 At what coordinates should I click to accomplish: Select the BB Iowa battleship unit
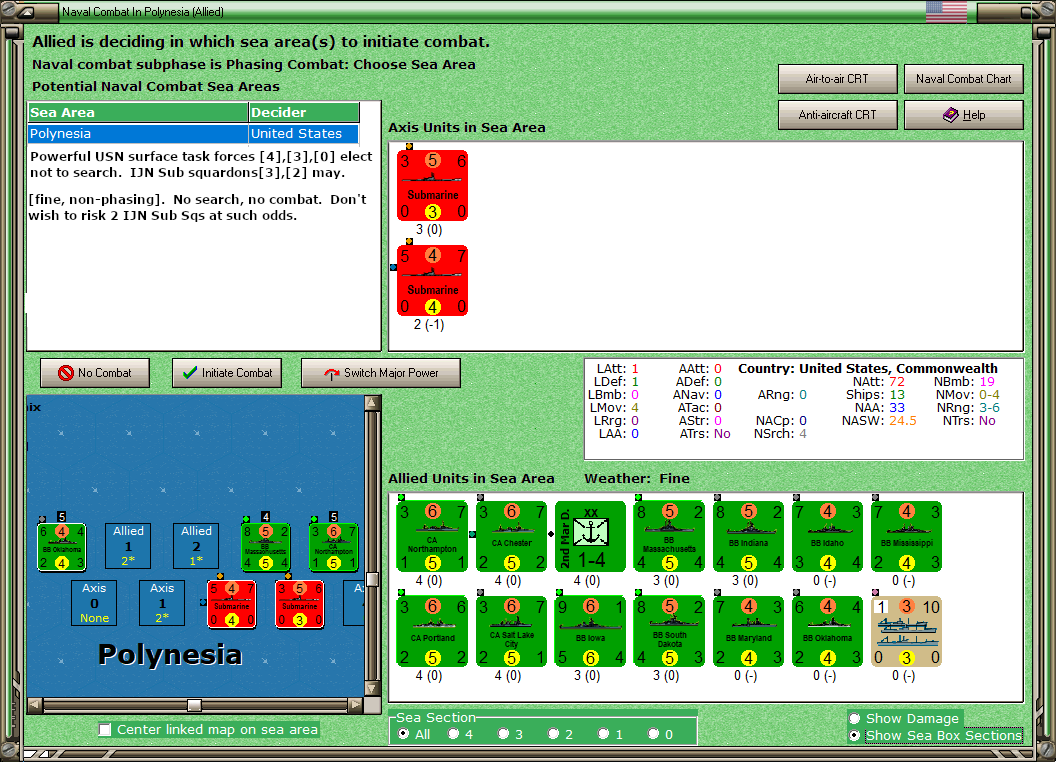tap(591, 631)
